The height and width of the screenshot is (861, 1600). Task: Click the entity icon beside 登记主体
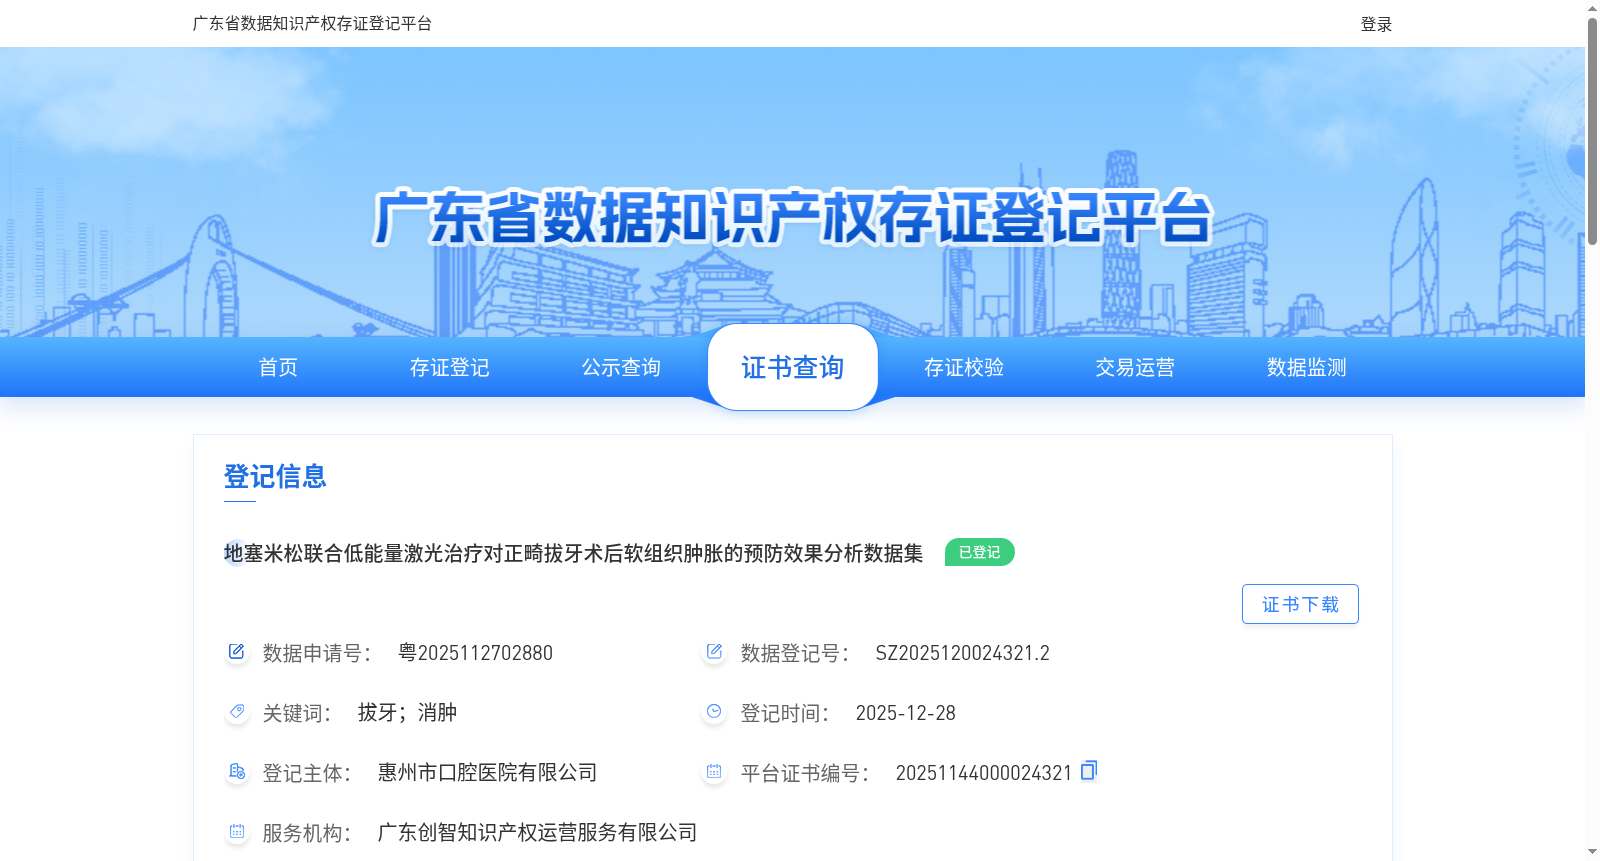pos(236,772)
